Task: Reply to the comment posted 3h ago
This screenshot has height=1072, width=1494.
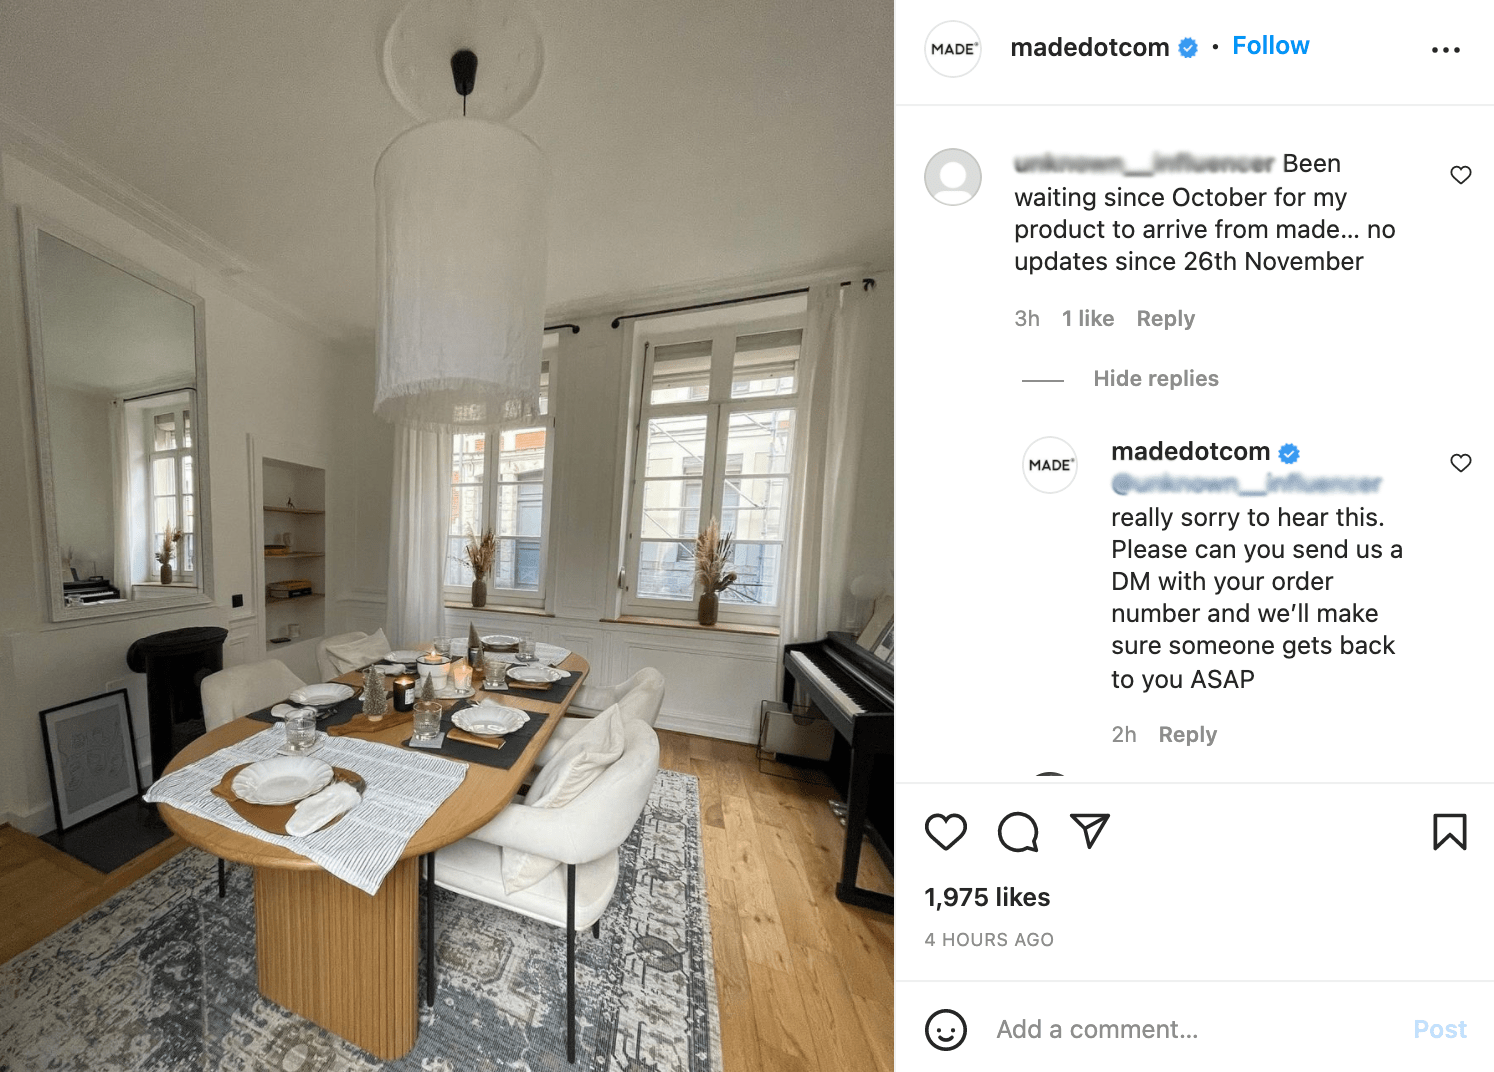Action: click(x=1165, y=319)
